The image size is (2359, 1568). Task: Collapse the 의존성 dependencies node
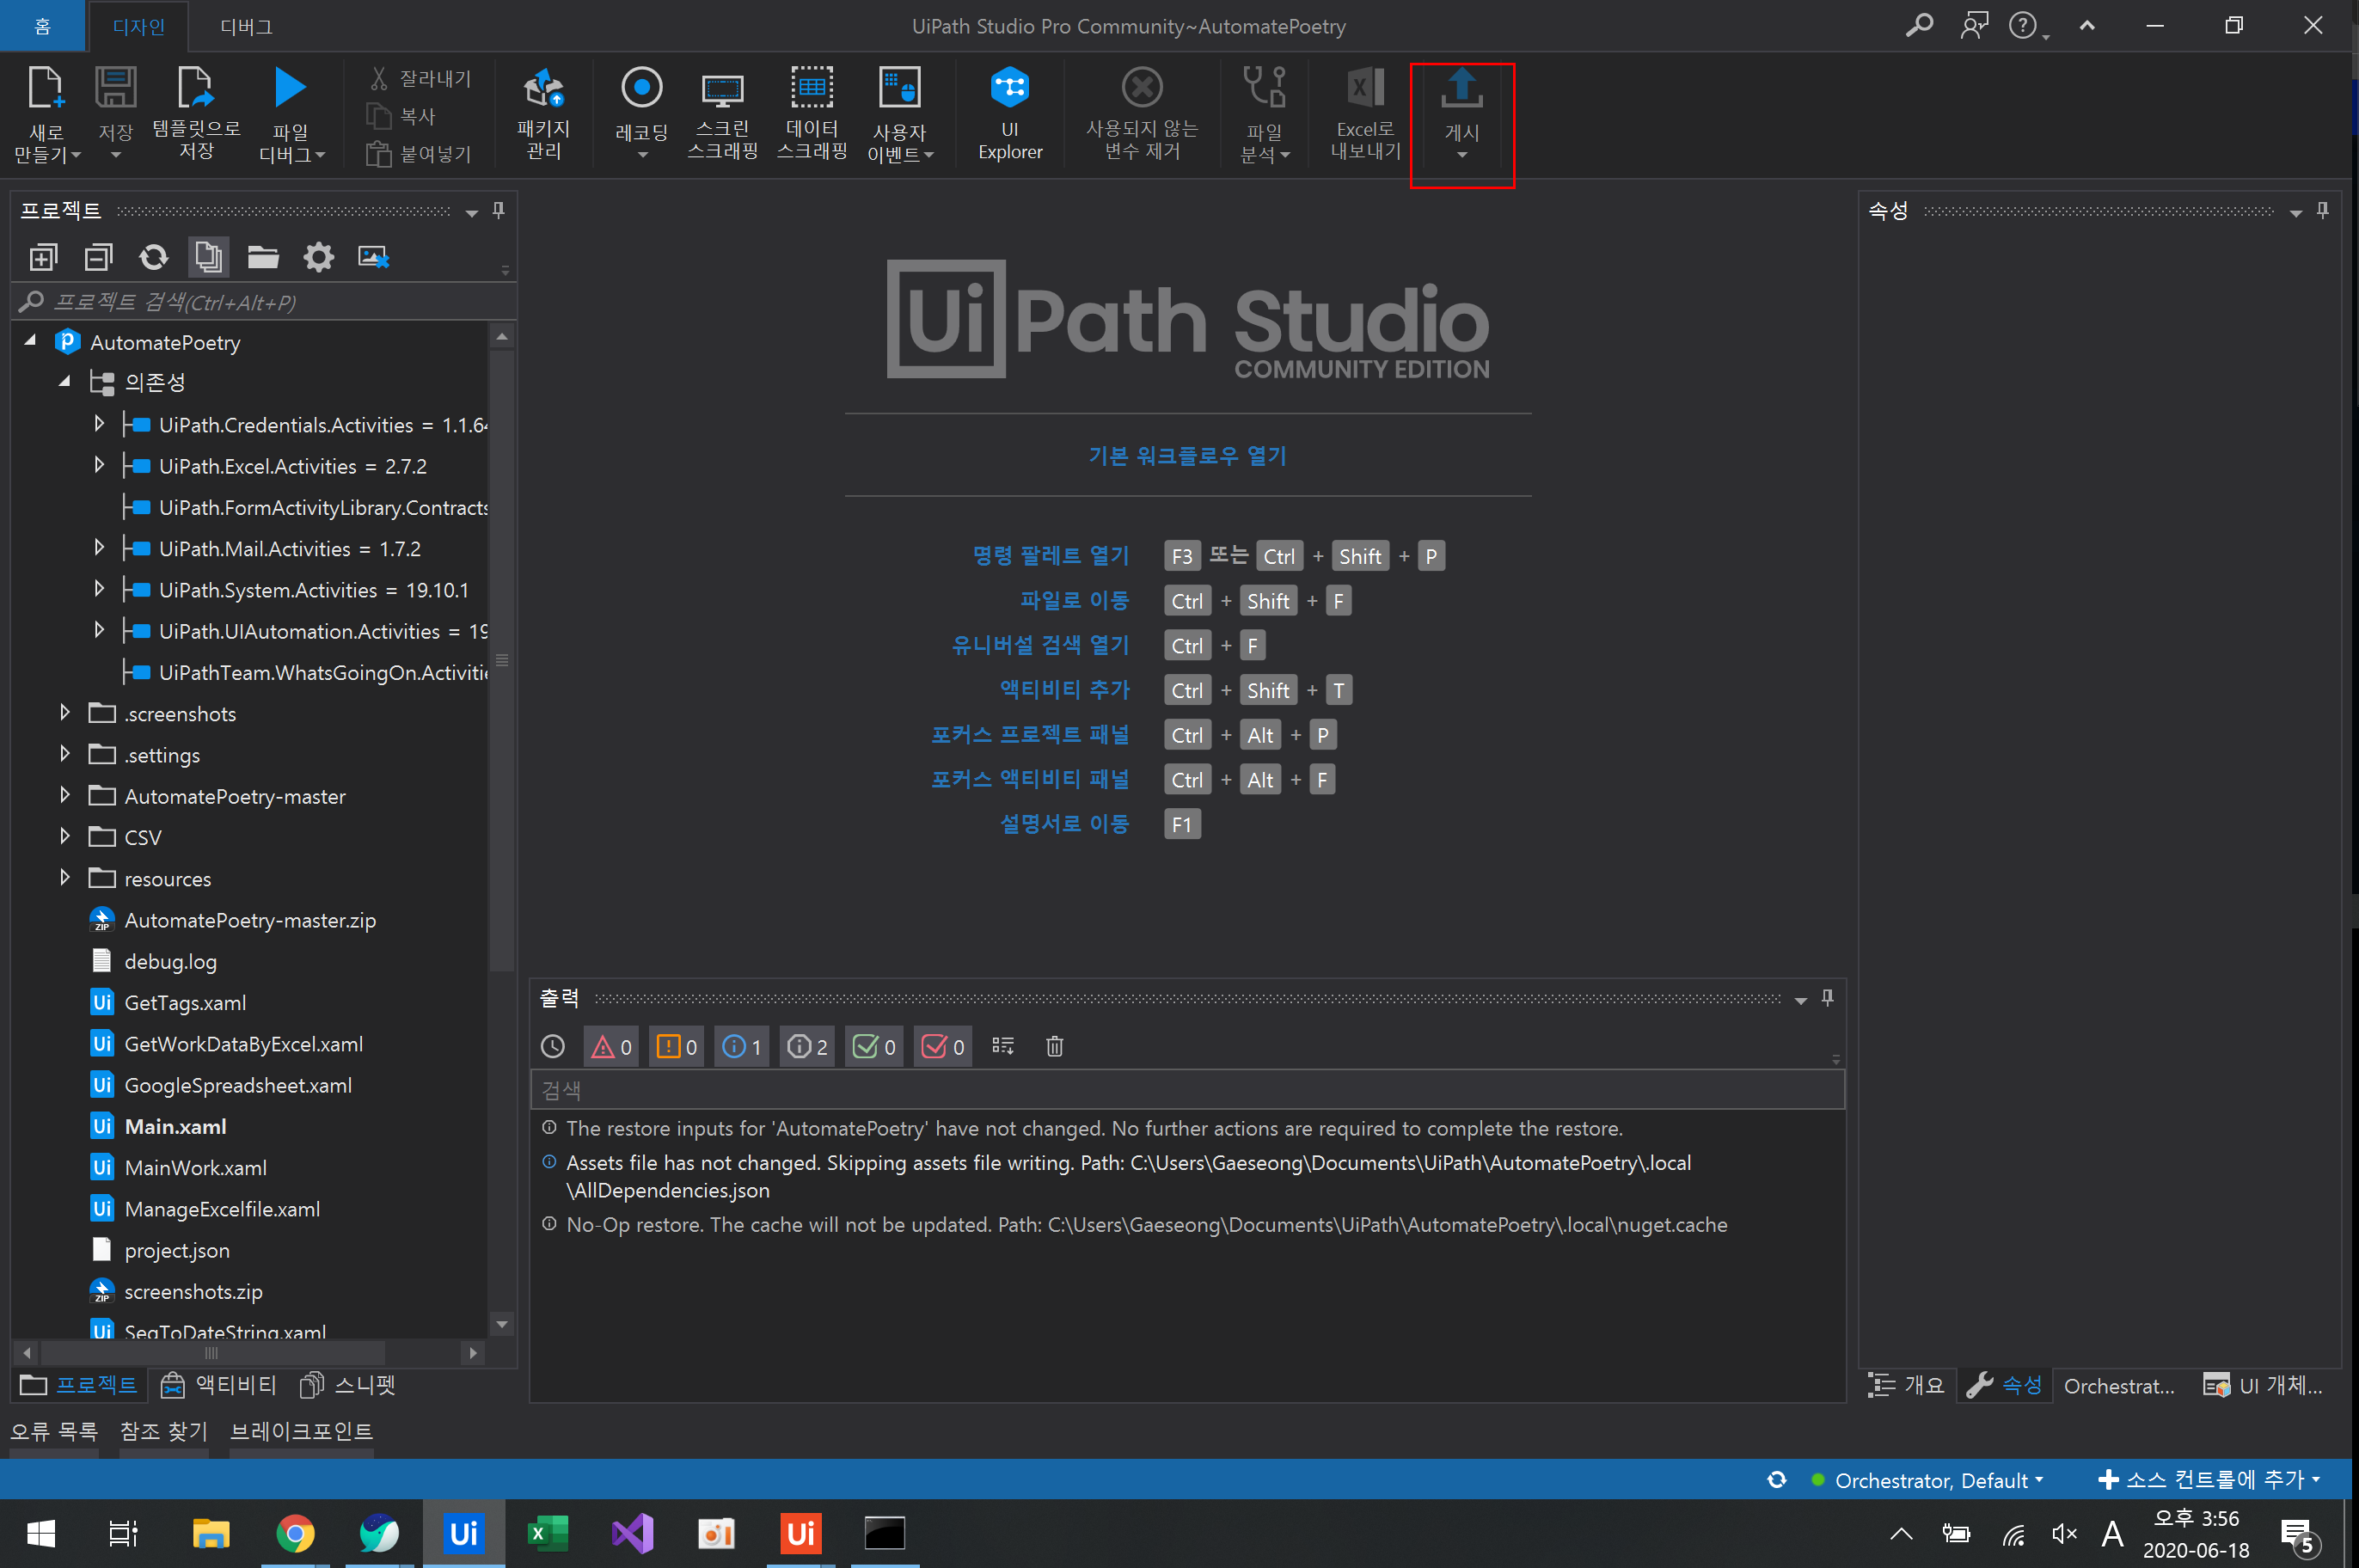pos(65,381)
